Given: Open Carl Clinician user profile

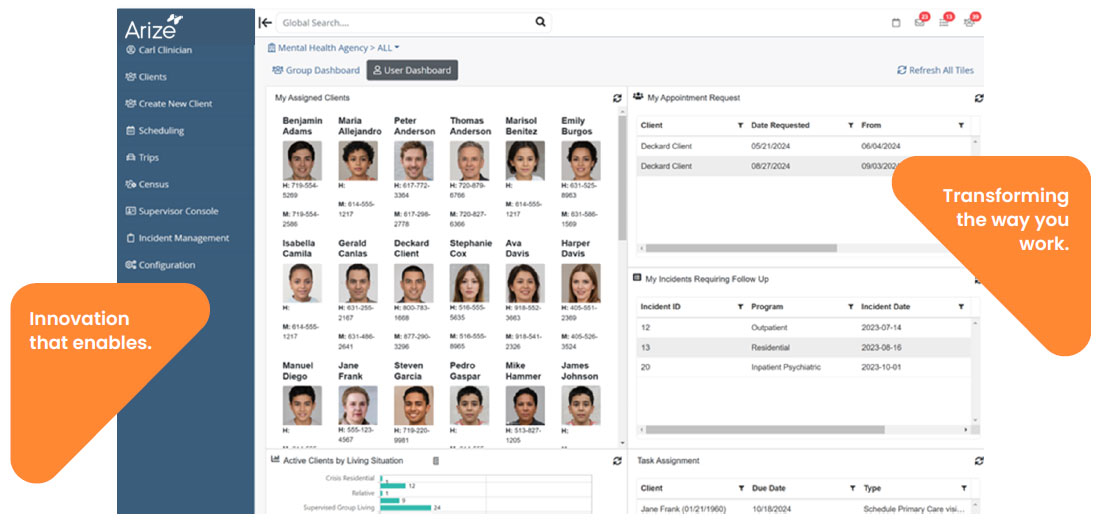Looking at the screenshot, I should point(158,50).
